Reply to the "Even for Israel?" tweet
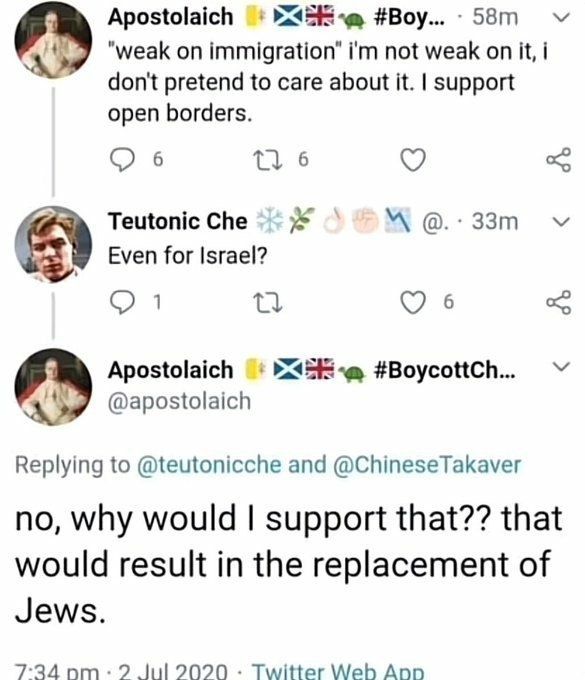The image size is (585, 680). pyautogui.click(x=122, y=302)
